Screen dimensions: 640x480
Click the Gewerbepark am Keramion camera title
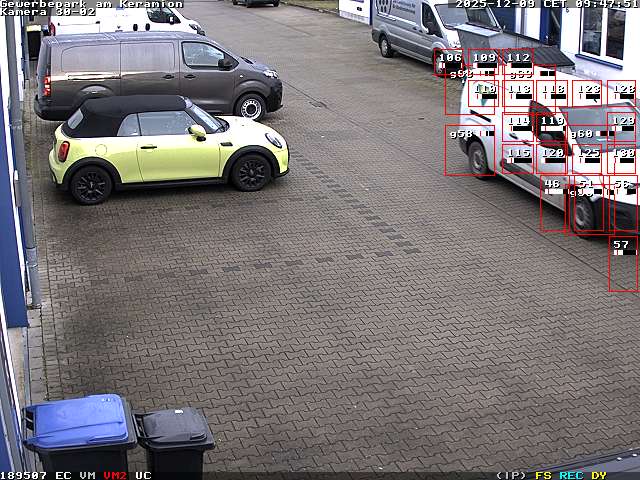(x=91, y=4)
